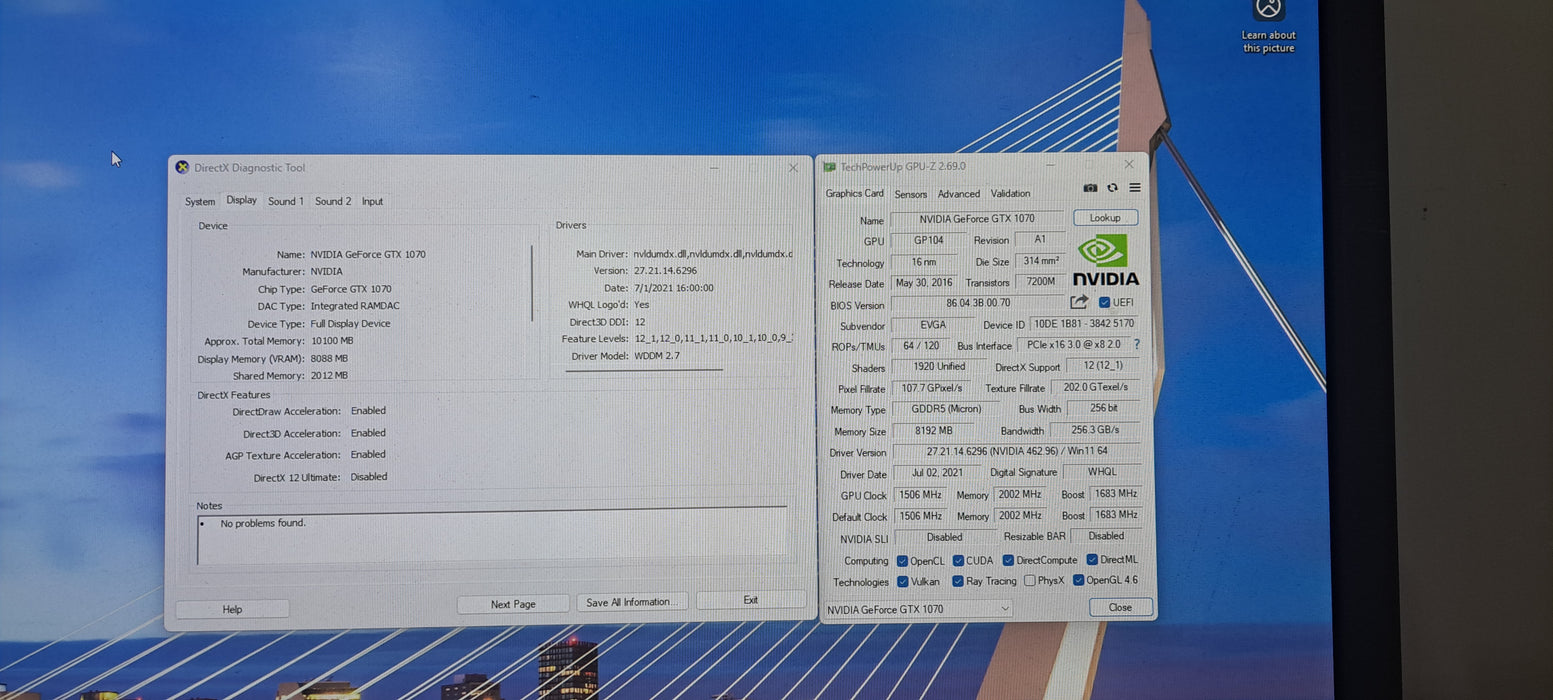Screen dimensions: 1553x700
Task: Click the DxDiag Version 27.21.14.6296 text
Action: 665,271
